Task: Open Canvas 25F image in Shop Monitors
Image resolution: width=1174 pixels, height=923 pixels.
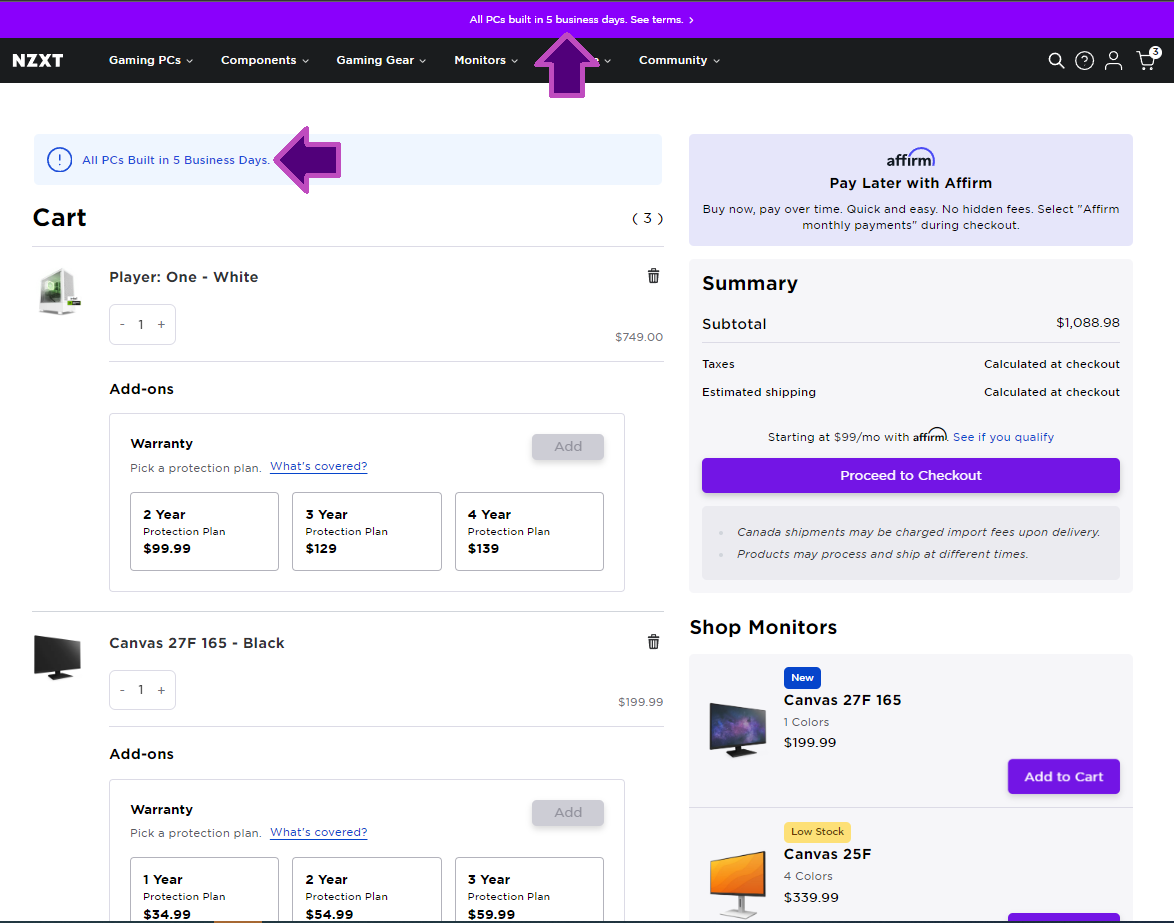Action: (x=737, y=884)
